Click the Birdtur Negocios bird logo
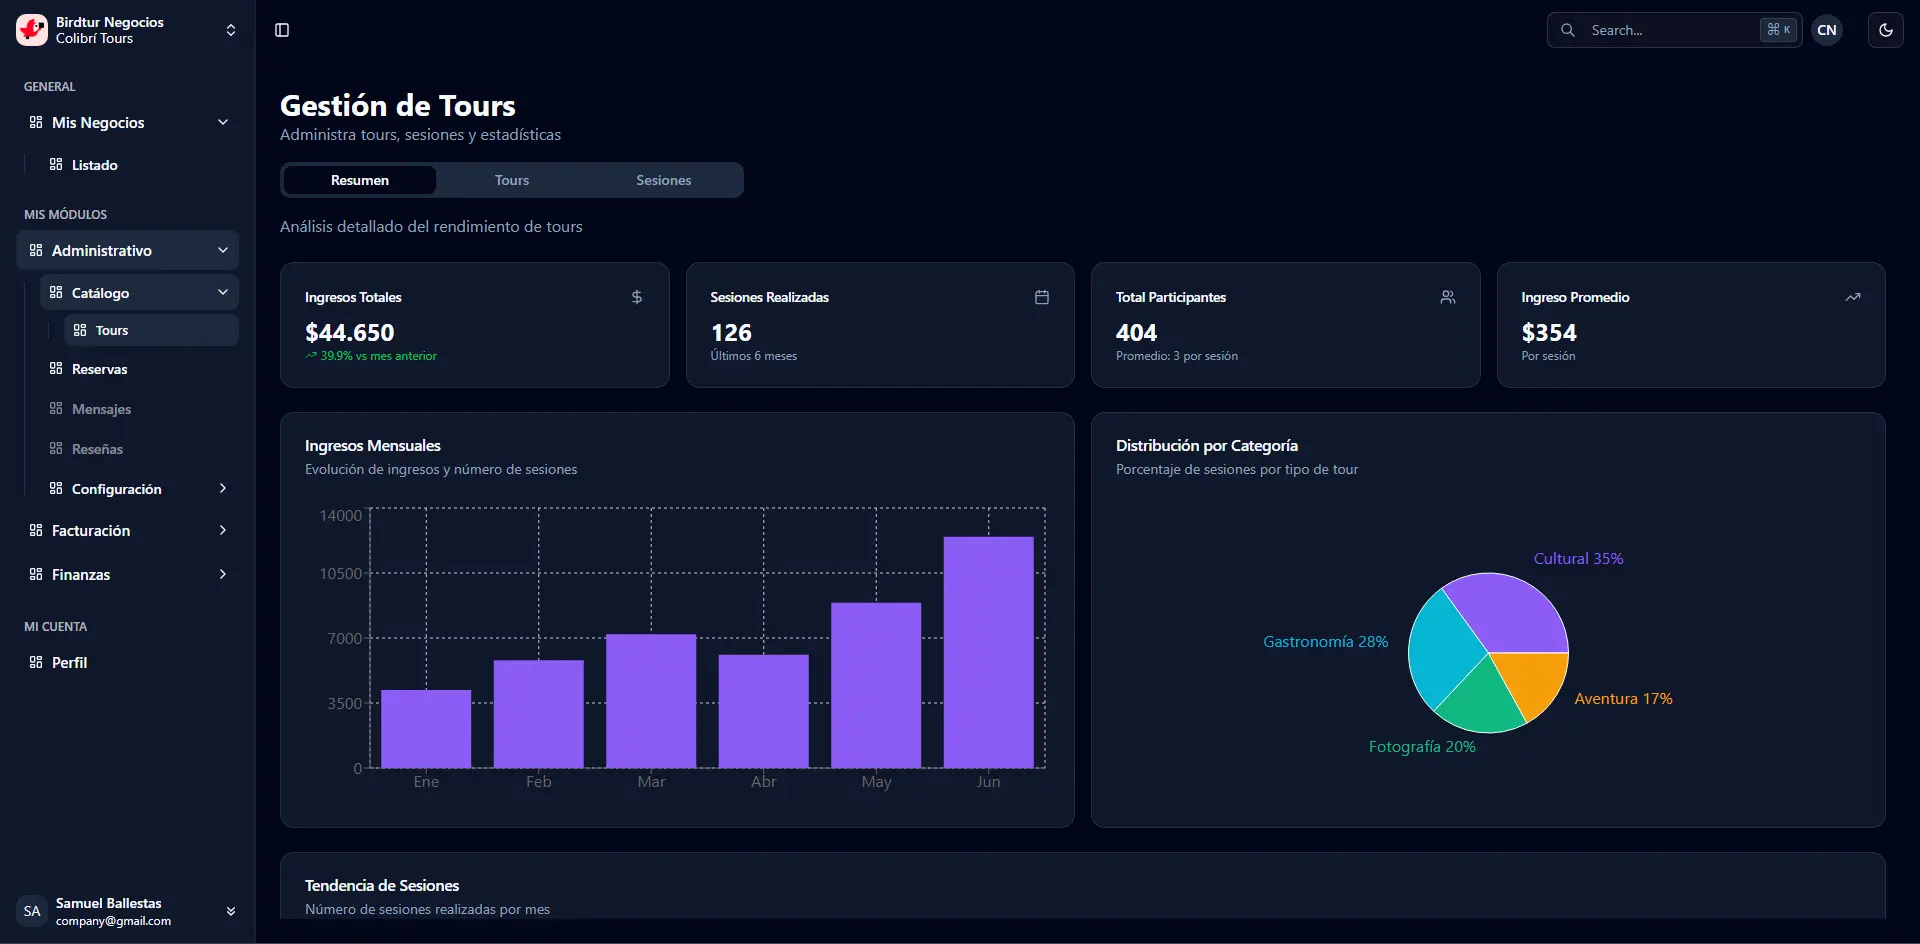This screenshot has width=1920, height=944. click(32, 30)
